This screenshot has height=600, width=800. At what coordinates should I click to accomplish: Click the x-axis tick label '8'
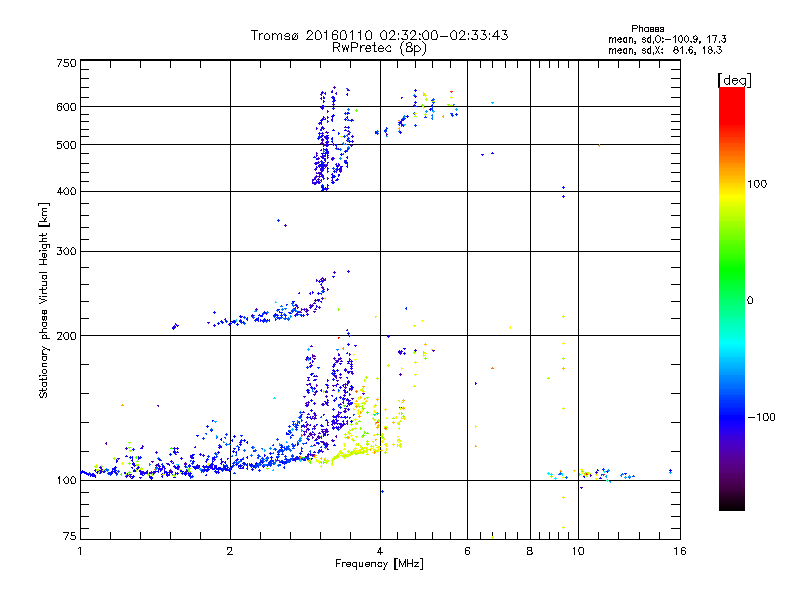tap(530, 551)
